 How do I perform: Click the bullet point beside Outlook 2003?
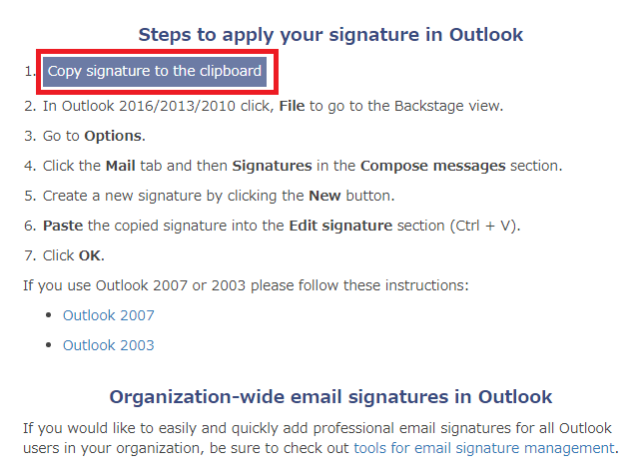point(47,346)
